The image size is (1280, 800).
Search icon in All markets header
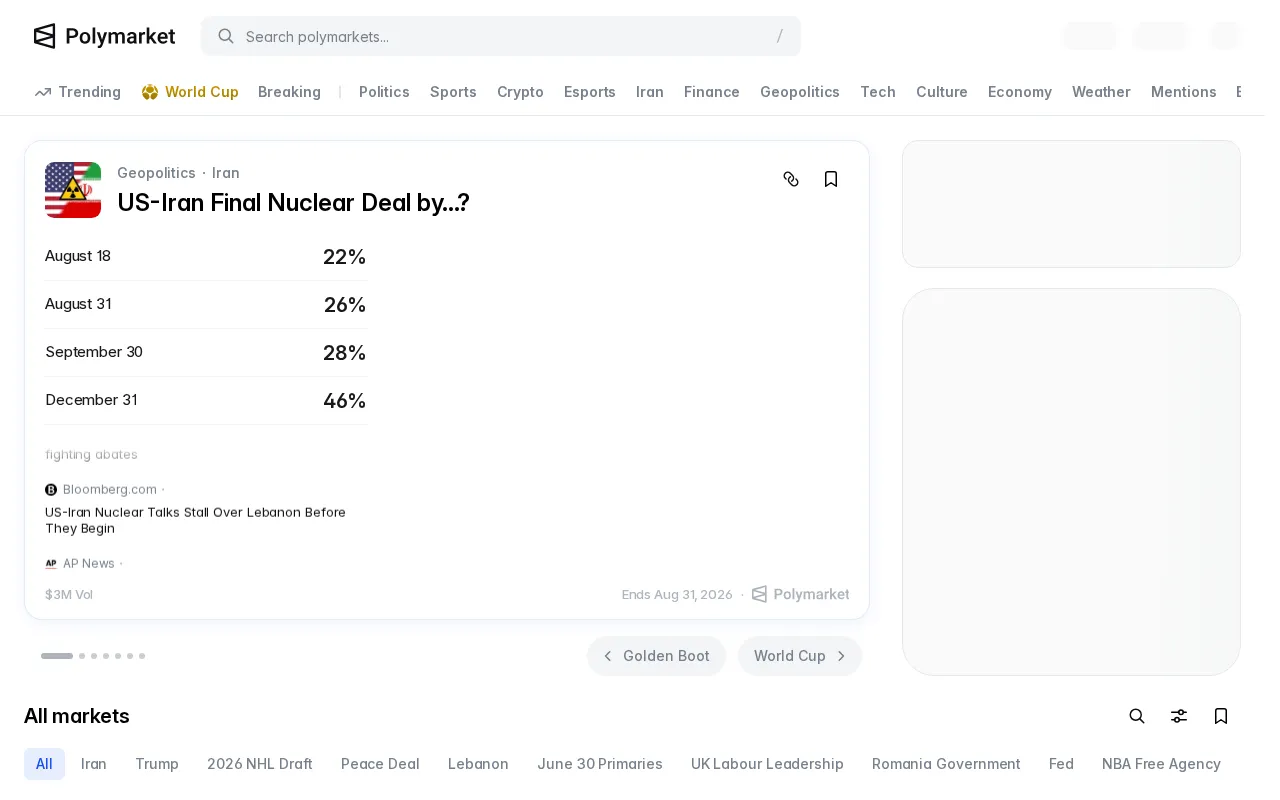pyautogui.click(x=1137, y=716)
